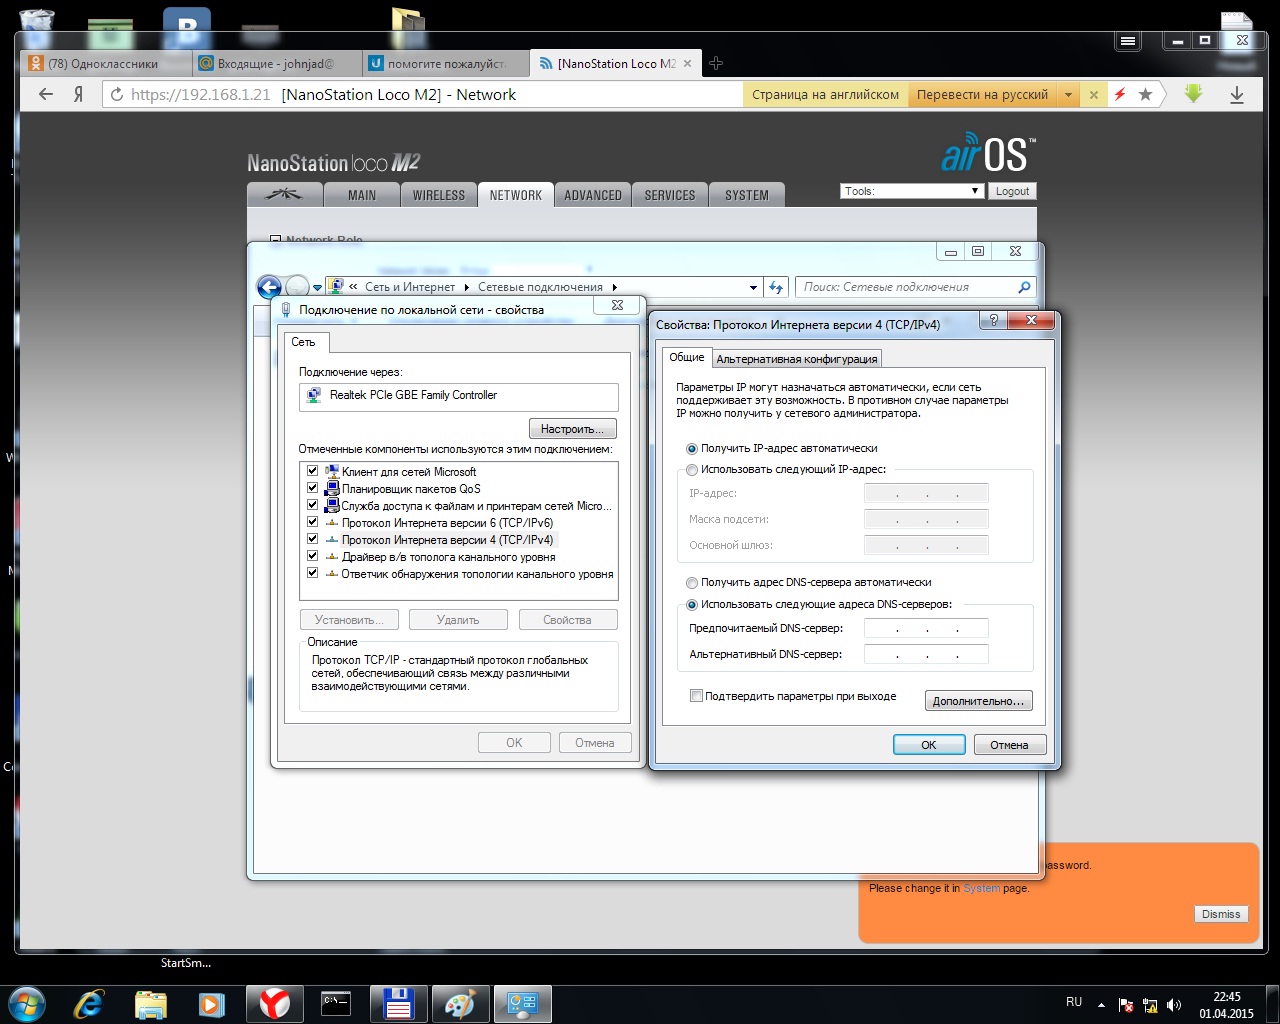Open the recent pages dropdown arrow in Explorer

(318, 288)
